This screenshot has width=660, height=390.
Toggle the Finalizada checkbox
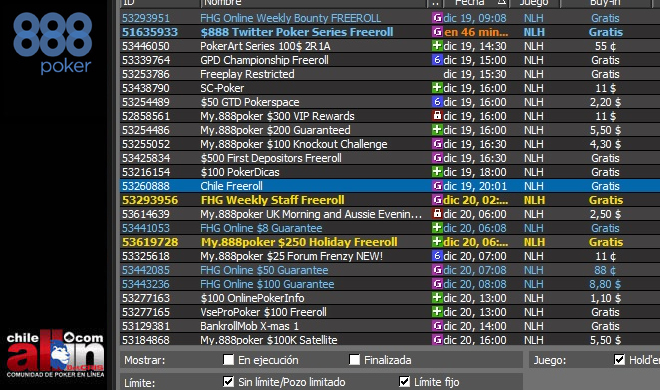[x=354, y=360]
